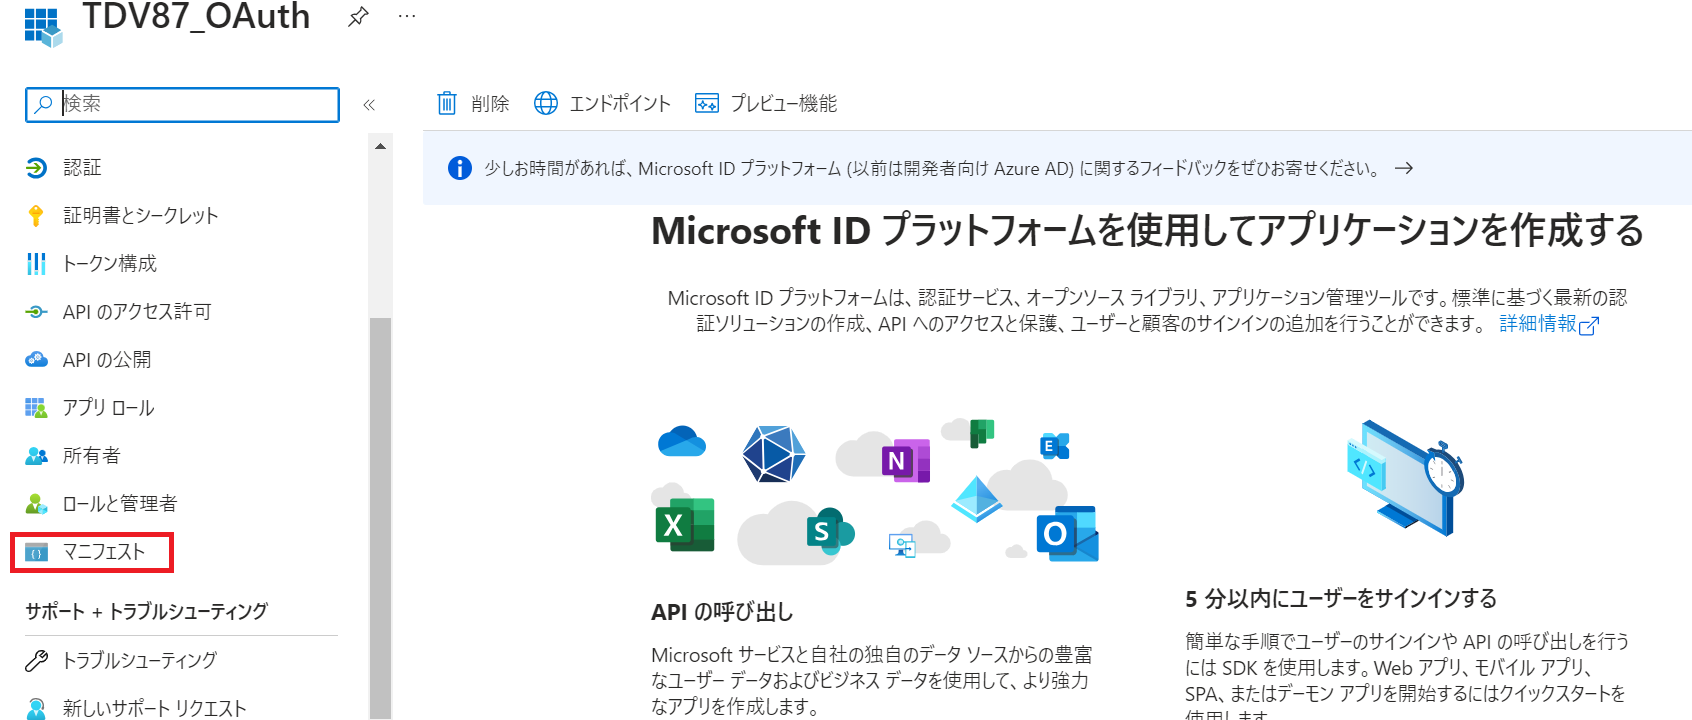Screen dimensions: 1692x720
Task: Click the wrench icon for トラブルシューティング
Action: pos(36,660)
